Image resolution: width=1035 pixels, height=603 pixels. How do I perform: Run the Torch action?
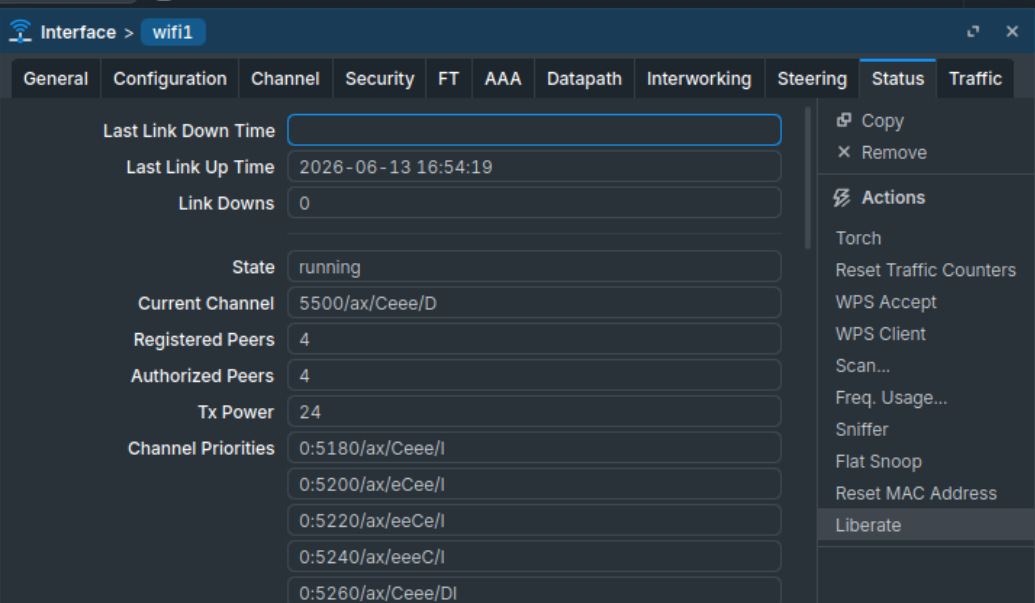[x=858, y=238]
